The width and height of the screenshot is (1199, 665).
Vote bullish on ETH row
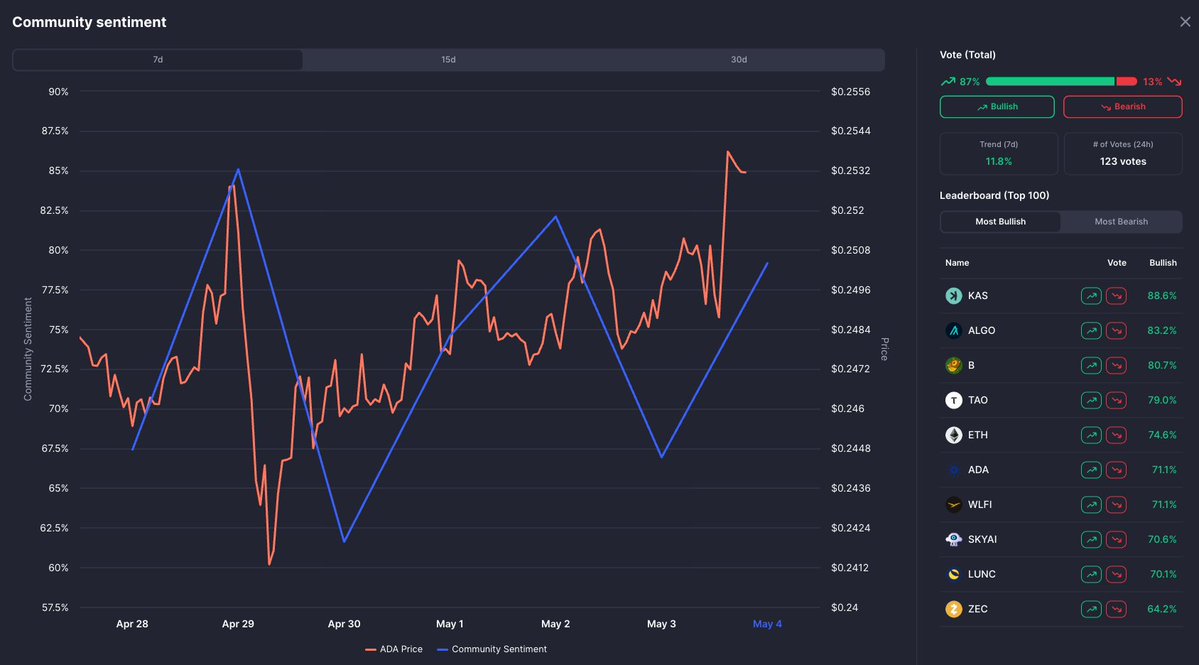(1091, 435)
